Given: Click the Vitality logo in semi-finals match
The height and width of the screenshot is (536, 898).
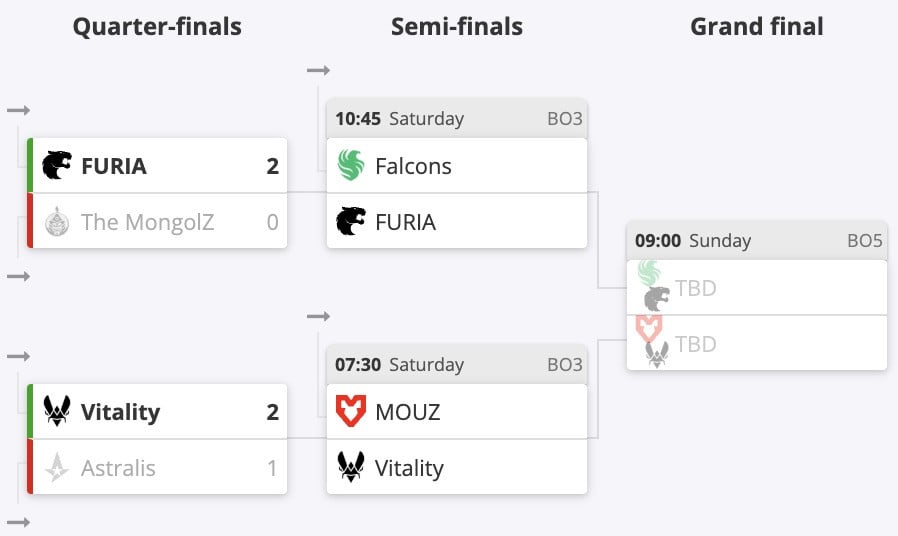Looking at the screenshot, I should tap(351, 467).
